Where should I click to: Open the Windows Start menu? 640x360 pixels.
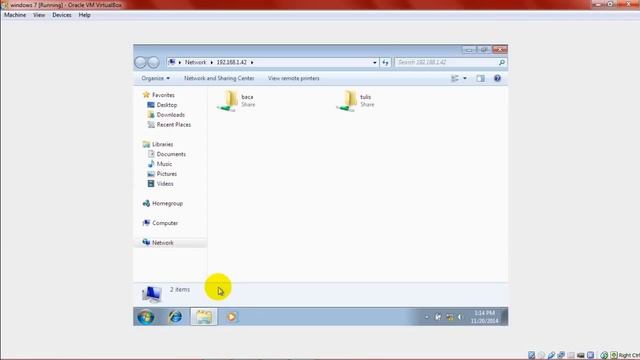point(146,317)
